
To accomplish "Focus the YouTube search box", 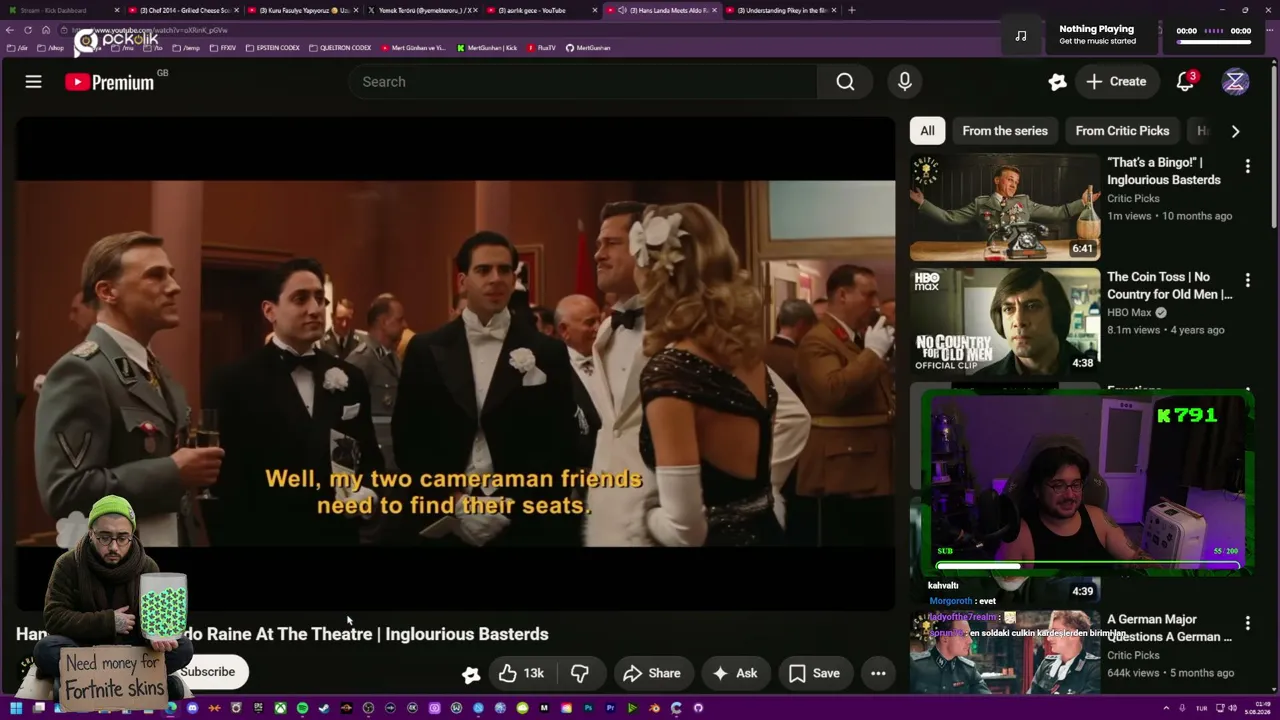I will pos(583,82).
